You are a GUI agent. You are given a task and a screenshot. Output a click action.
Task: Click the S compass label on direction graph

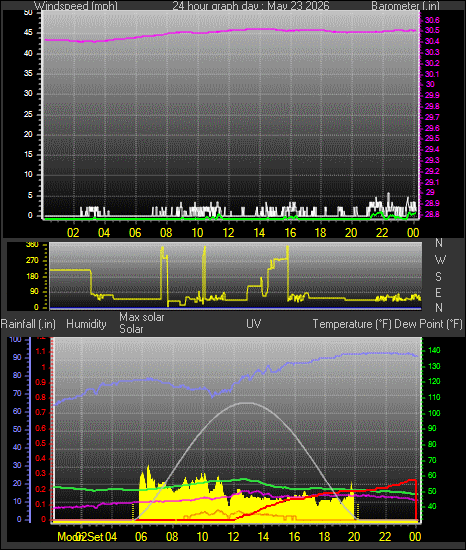coord(438,276)
